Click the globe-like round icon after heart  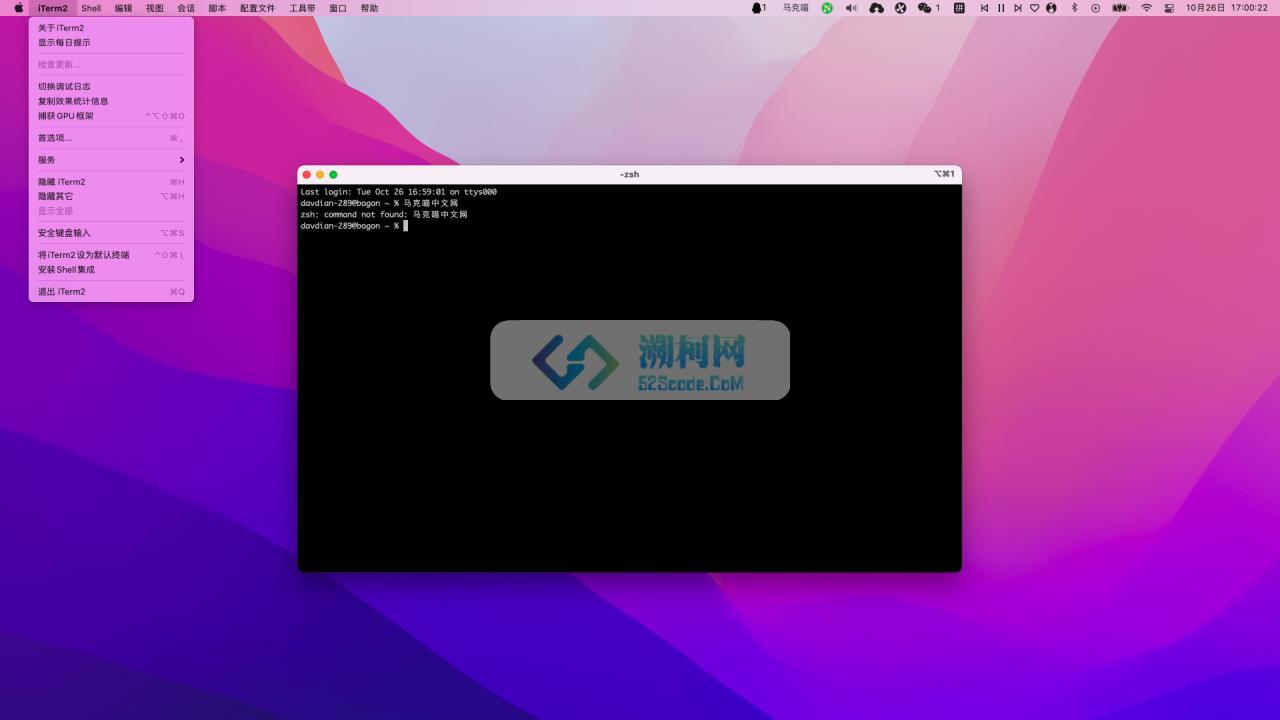[x=1051, y=8]
